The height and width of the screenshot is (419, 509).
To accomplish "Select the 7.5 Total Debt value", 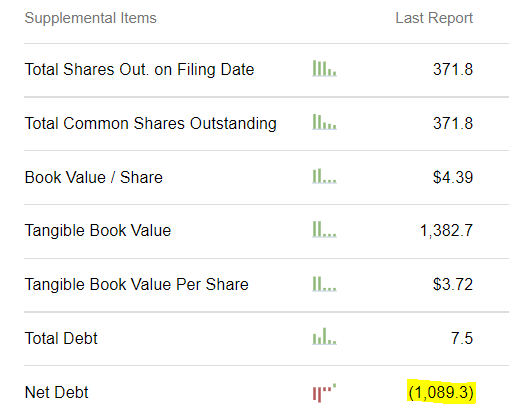I will coord(462,338).
